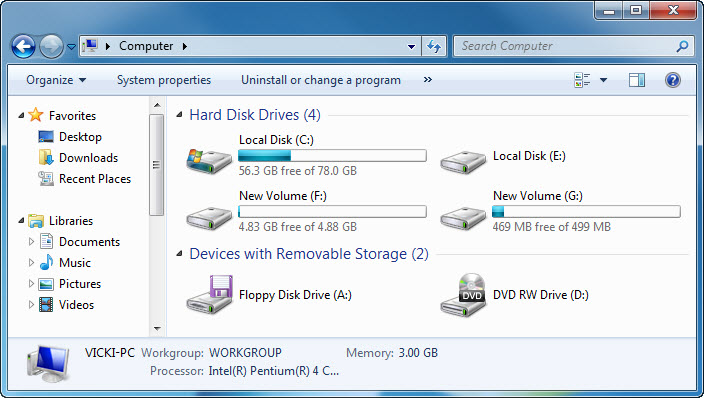Open Downloads under Favorites
Viewport: 704px width, 398px height.
pyautogui.click(x=88, y=158)
